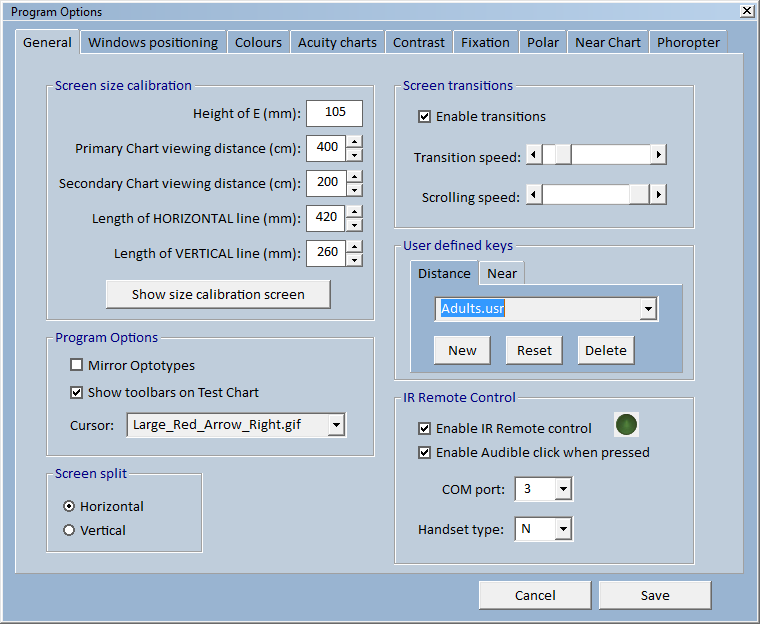This screenshot has width=760, height=624.
Task: Click the Delete user keys button
Action: (606, 350)
